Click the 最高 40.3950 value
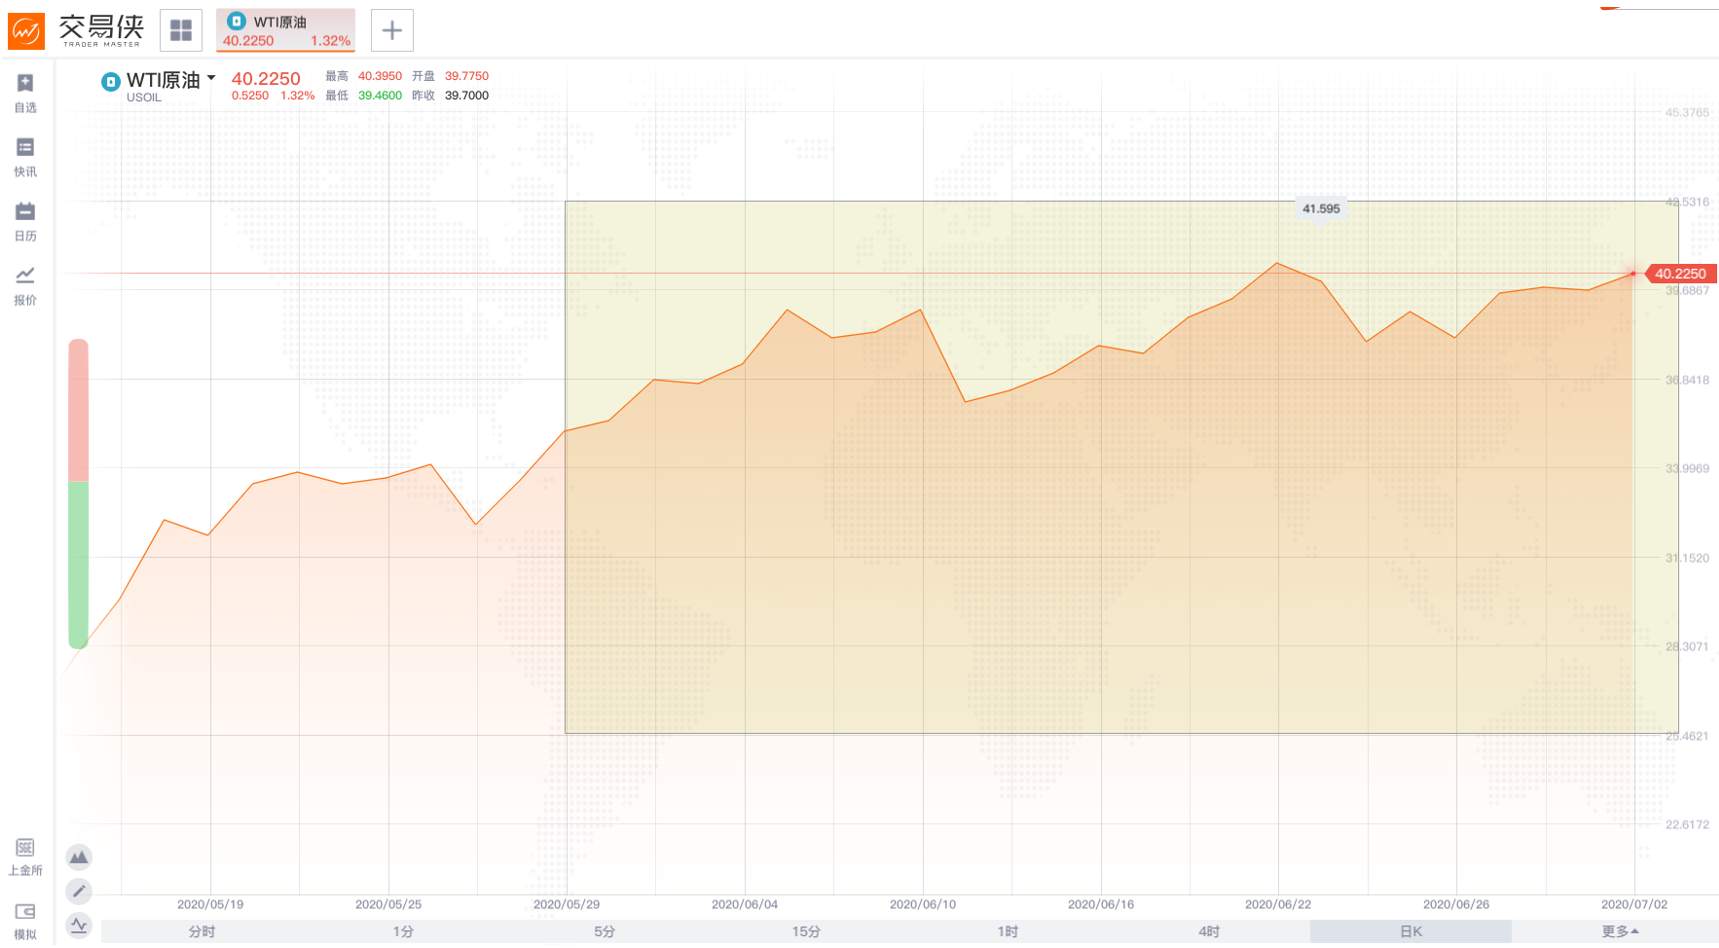This screenshot has width=1719, height=948. (x=380, y=76)
